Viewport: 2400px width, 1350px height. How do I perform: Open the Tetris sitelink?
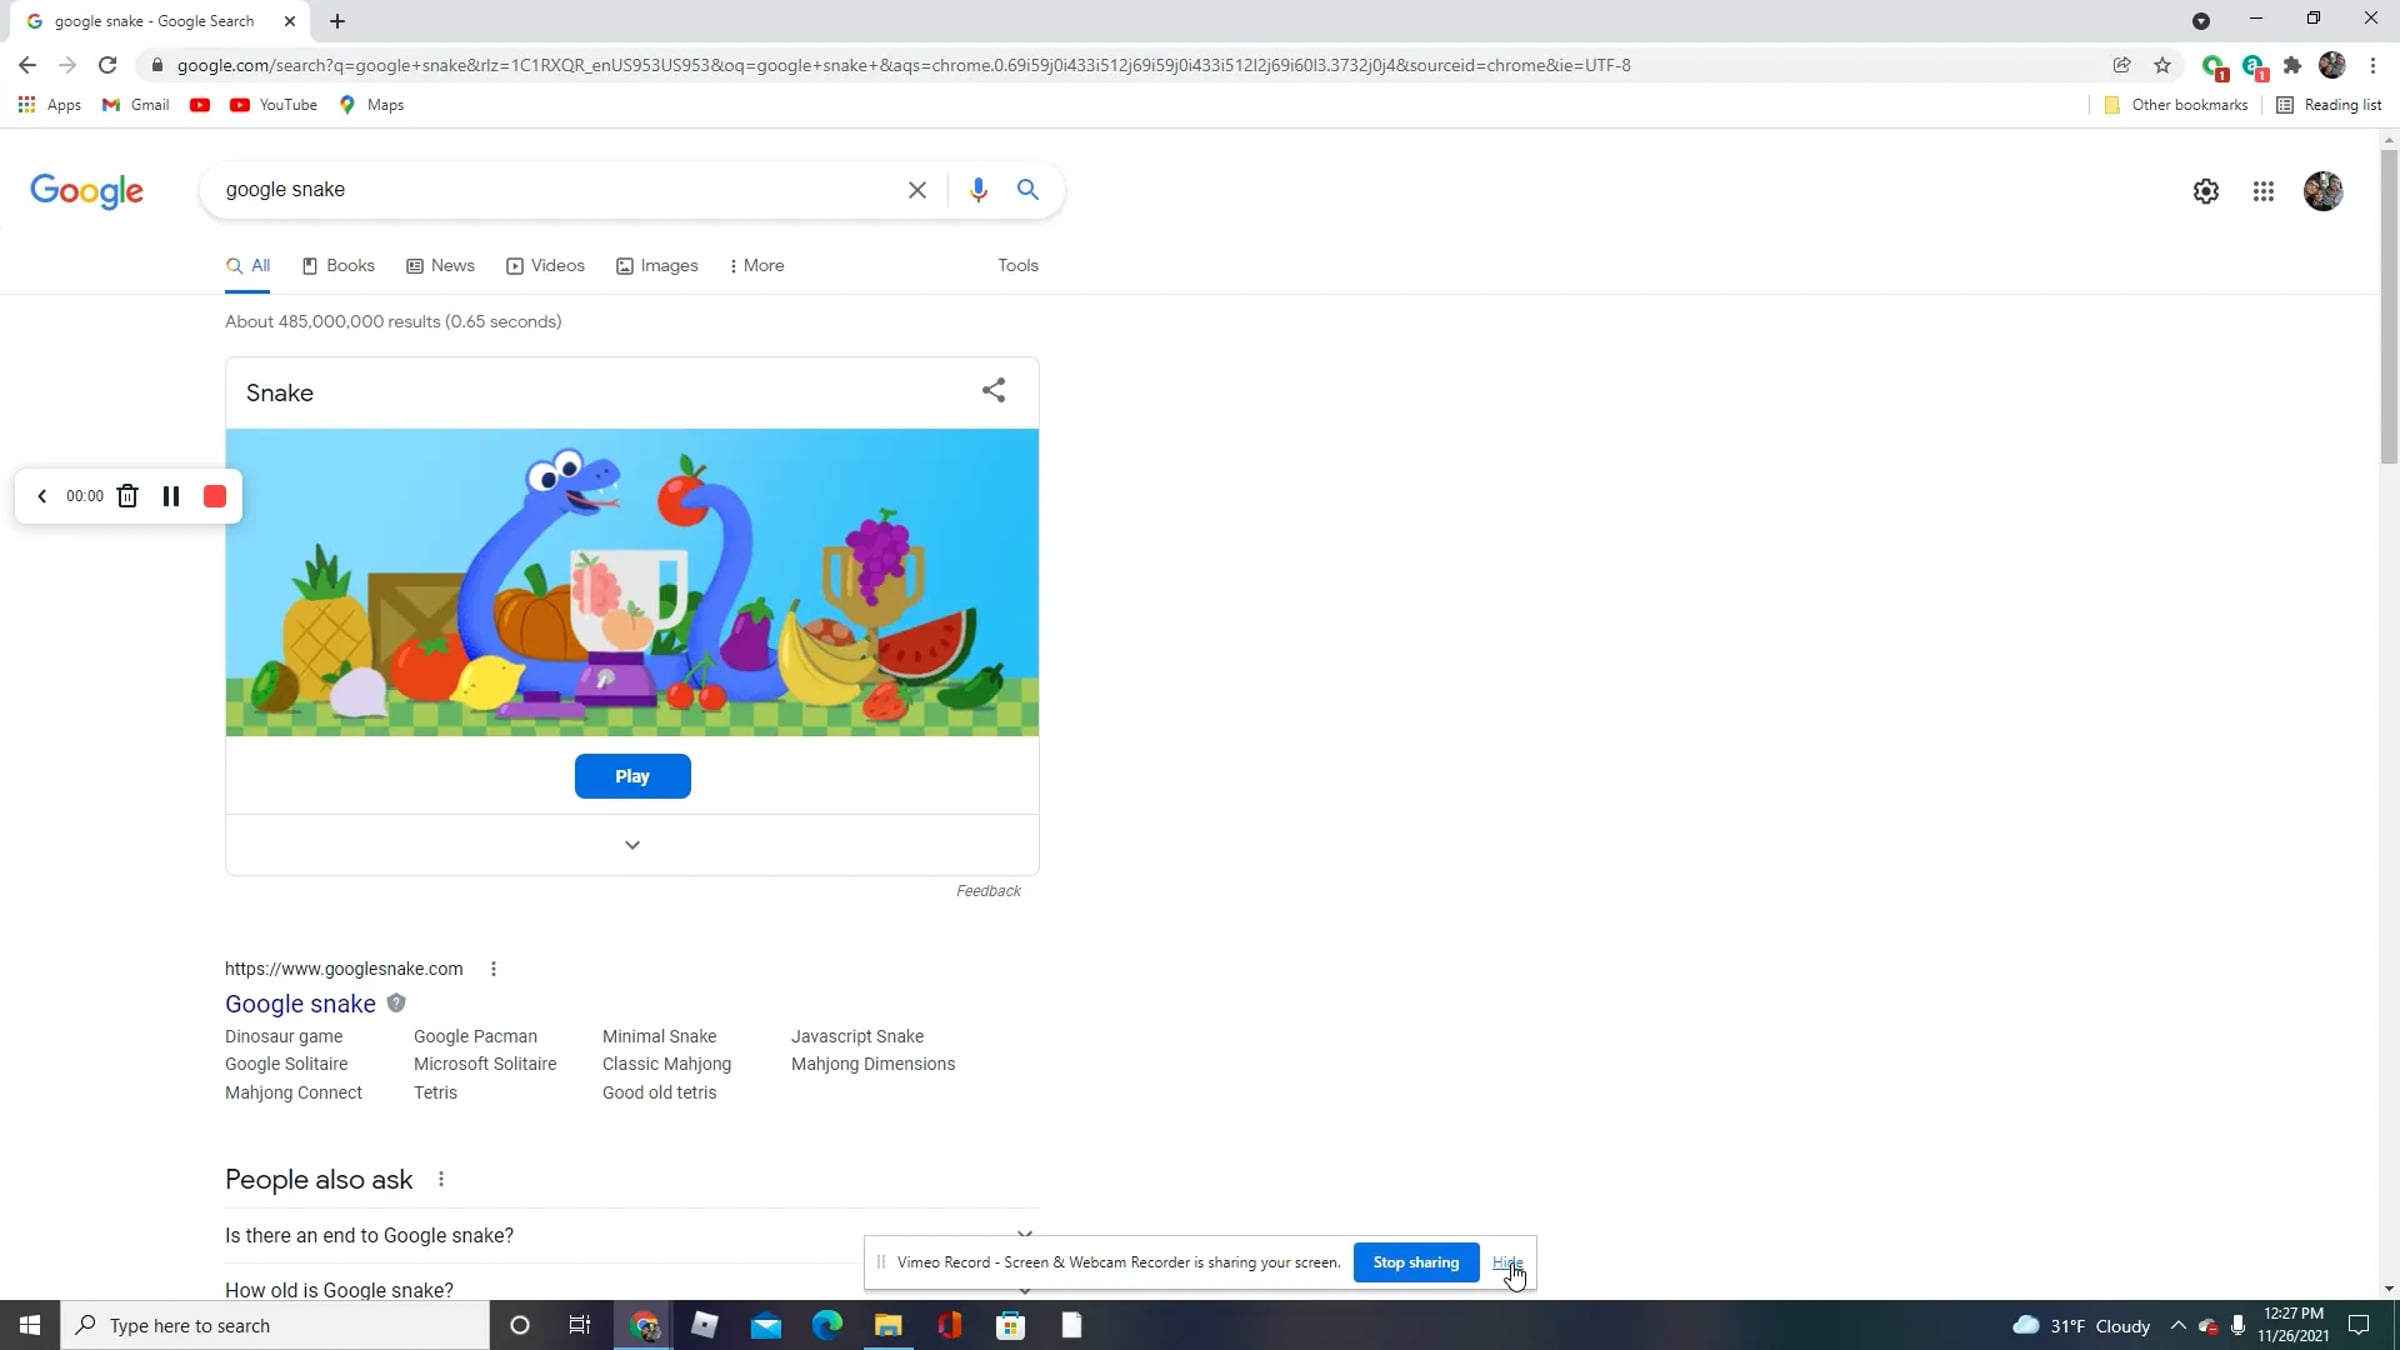click(435, 1093)
